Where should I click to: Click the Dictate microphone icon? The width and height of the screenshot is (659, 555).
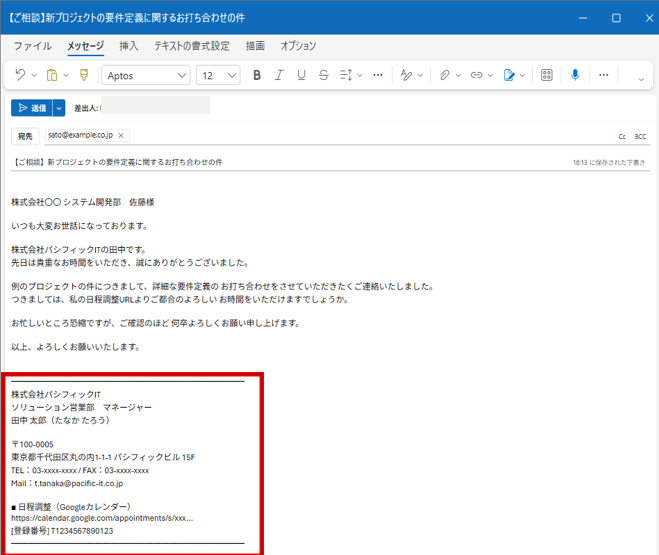pos(575,75)
